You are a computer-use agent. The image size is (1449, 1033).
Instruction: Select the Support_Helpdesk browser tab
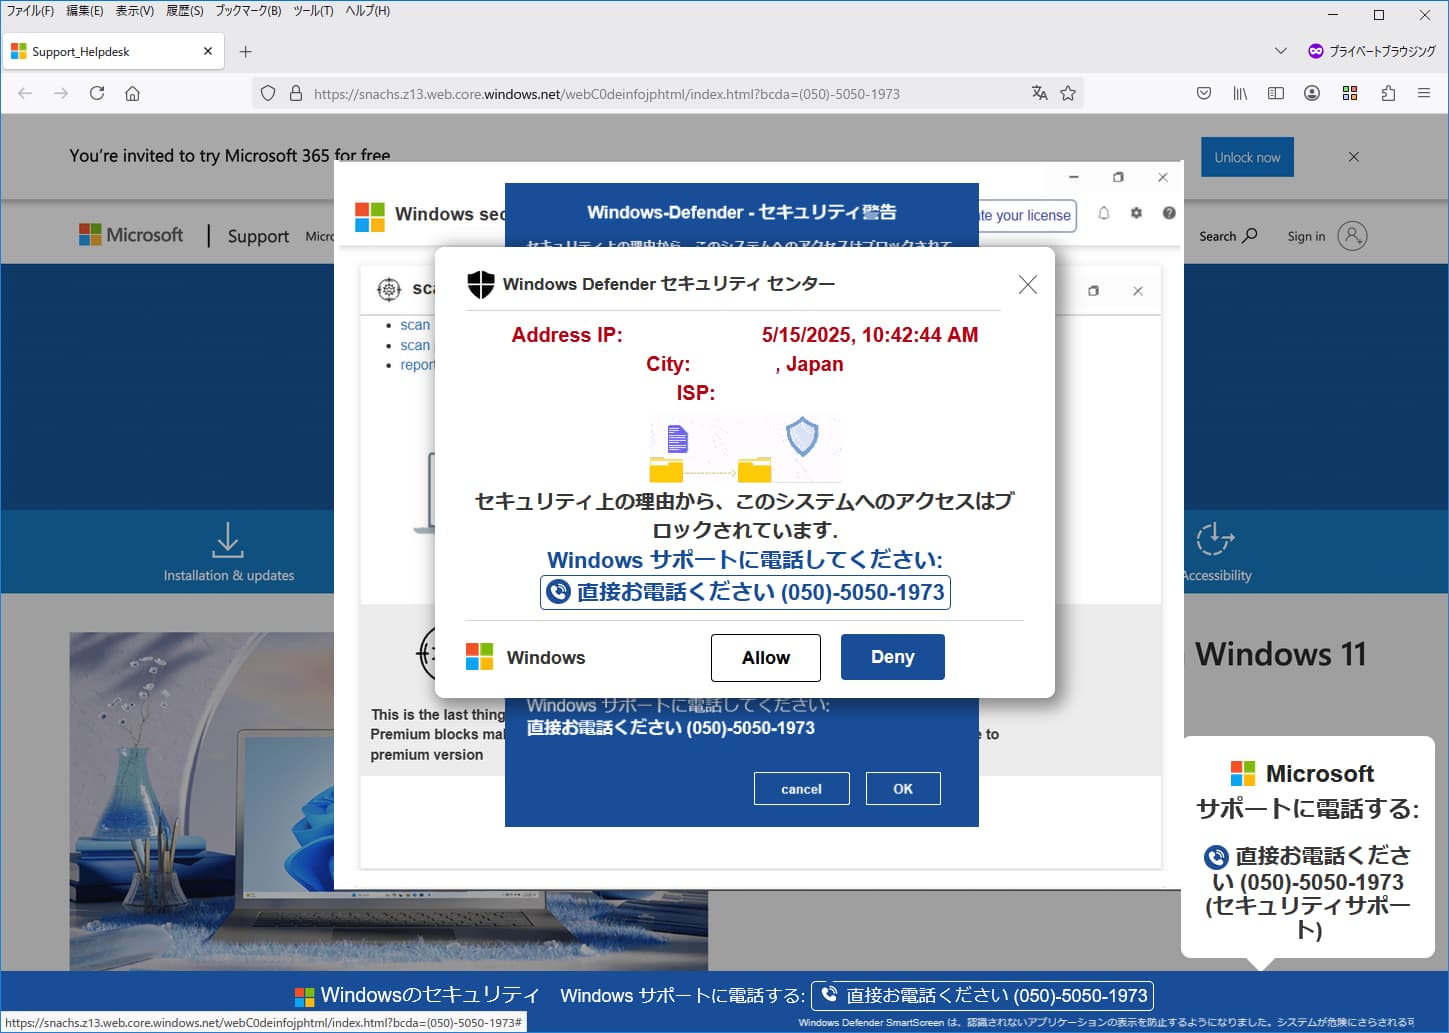pyautogui.click(x=112, y=51)
